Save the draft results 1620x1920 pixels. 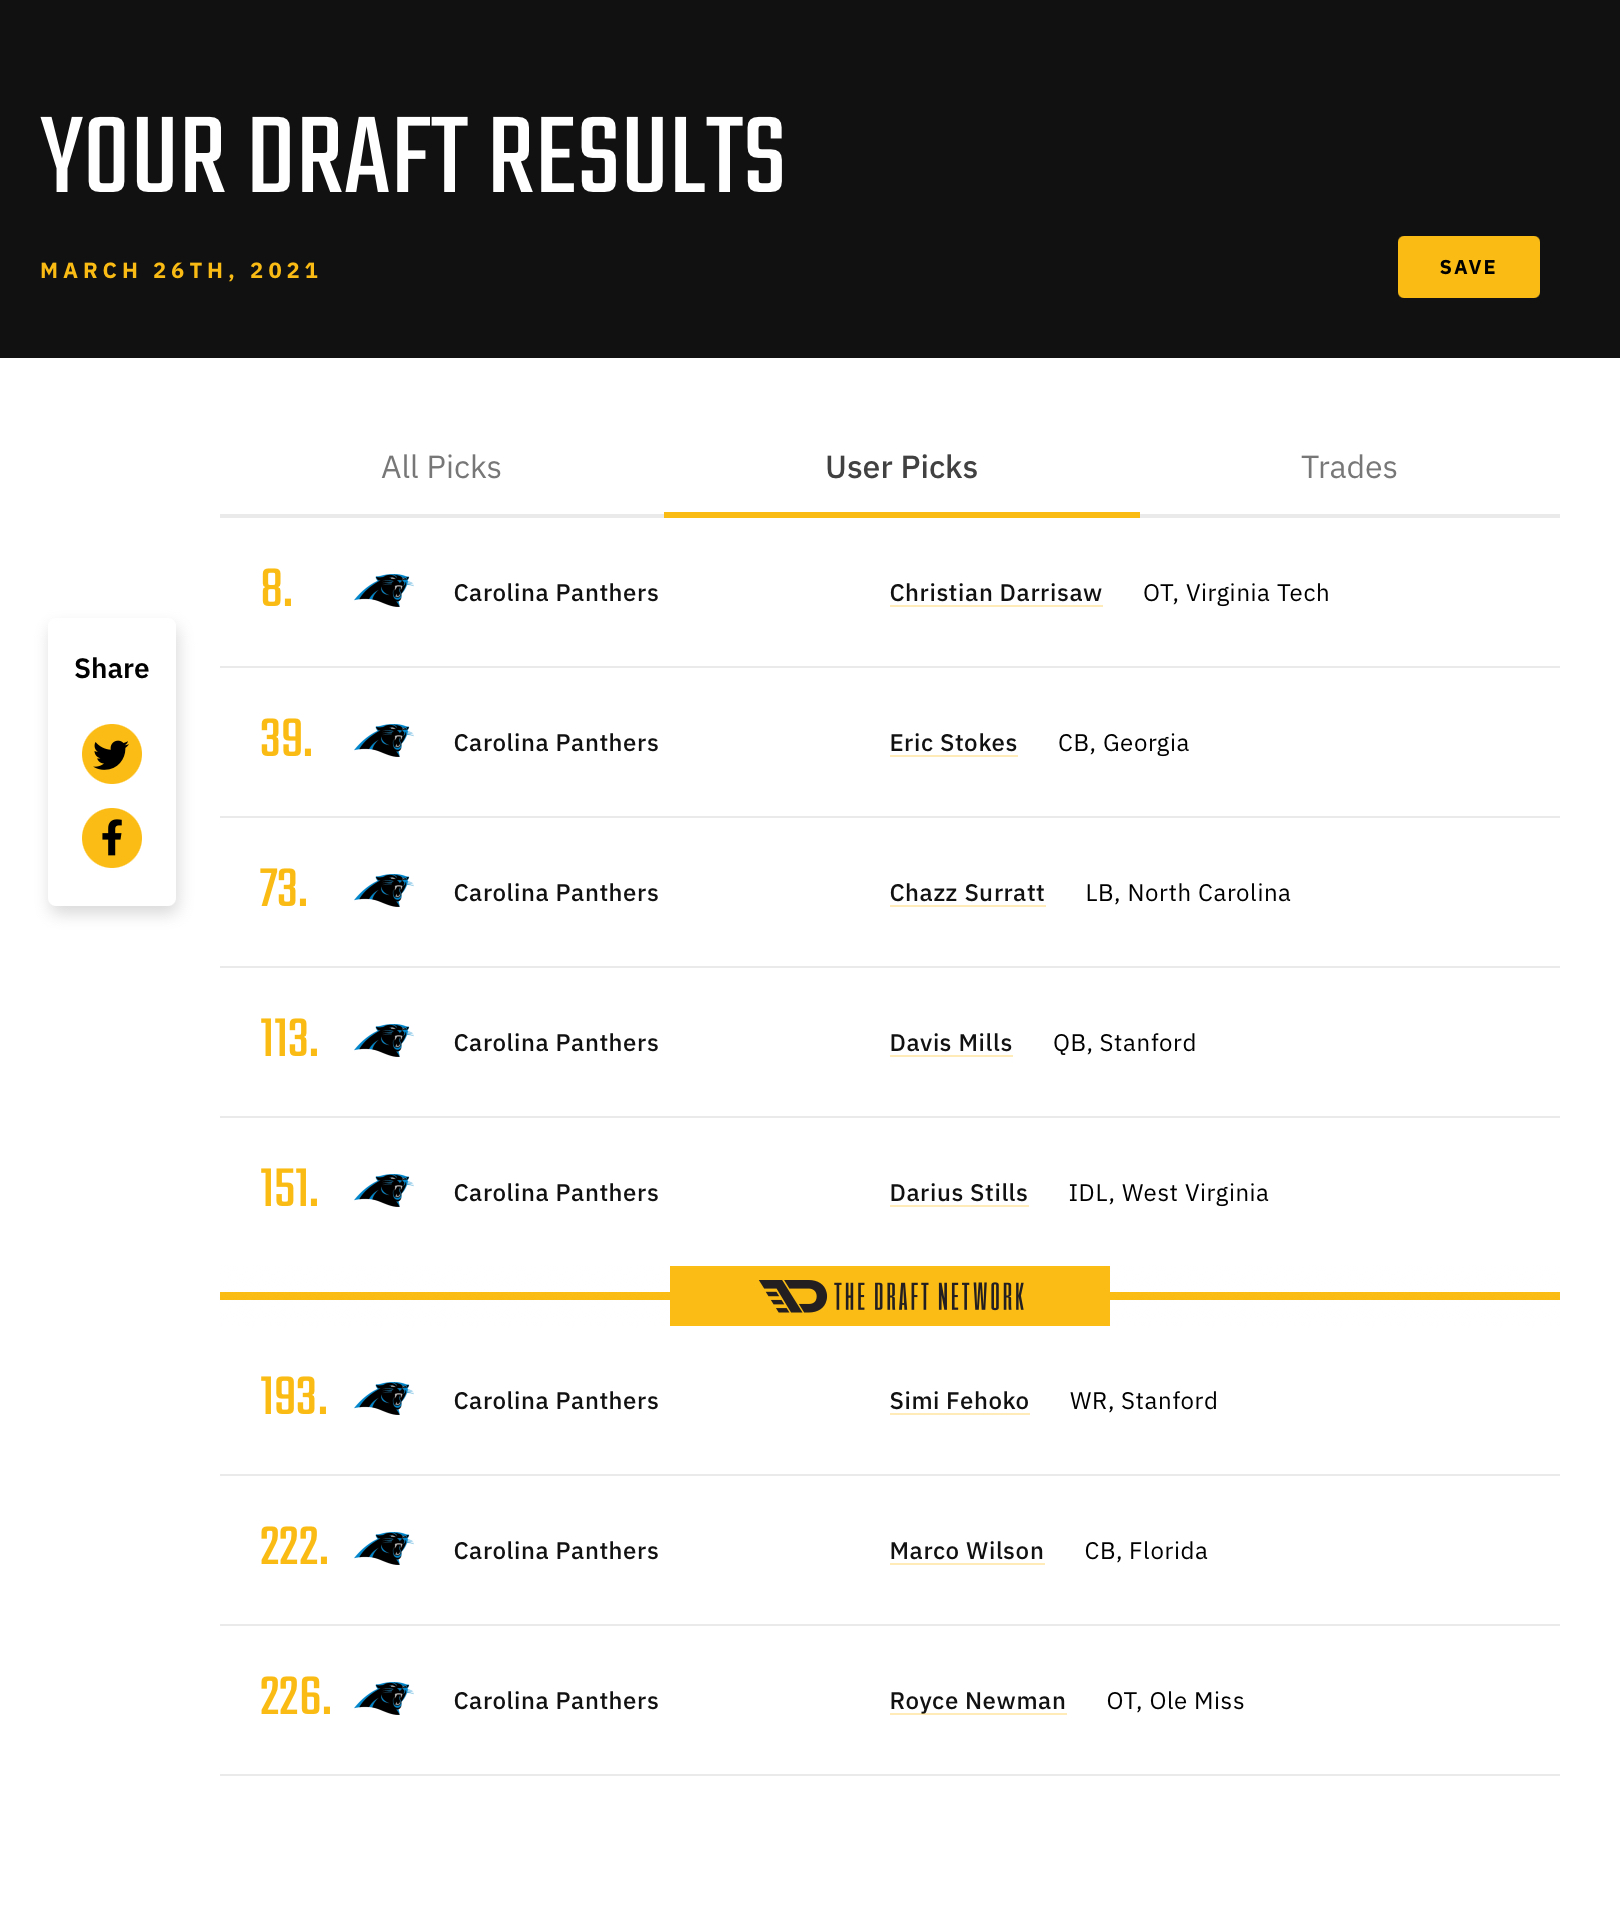pyautogui.click(x=1469, y=267)
